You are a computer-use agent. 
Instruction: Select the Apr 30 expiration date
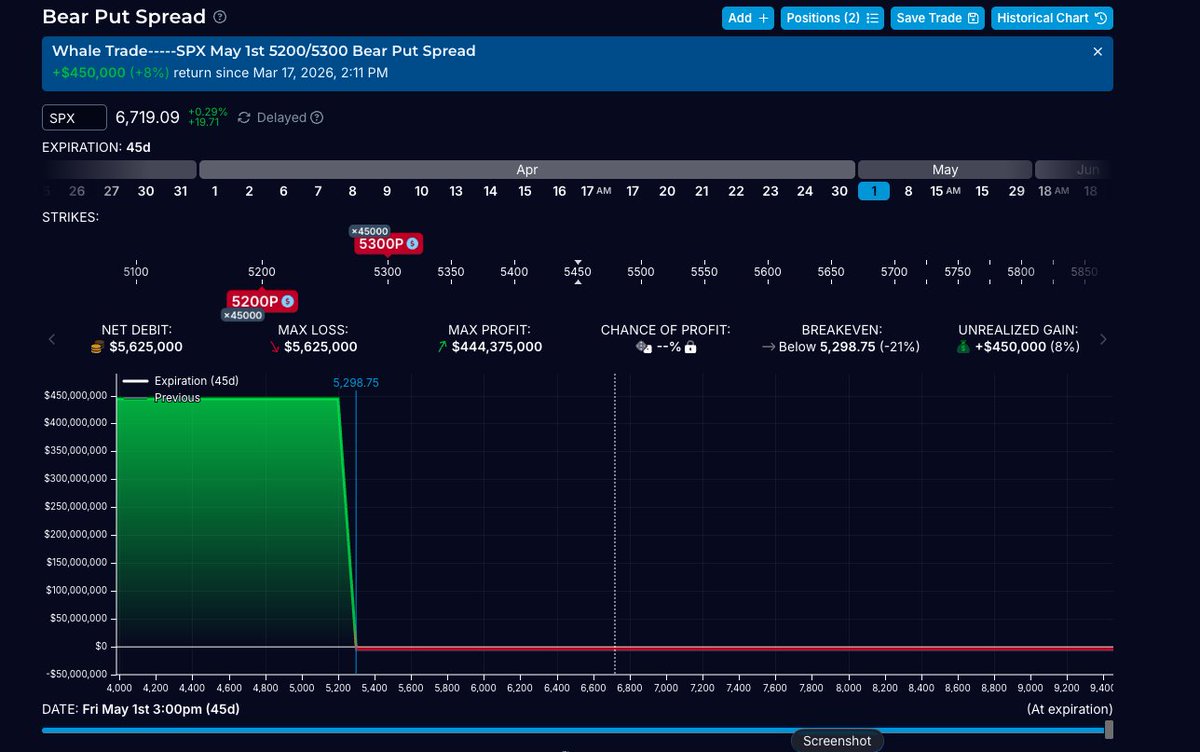click(839, 191)
